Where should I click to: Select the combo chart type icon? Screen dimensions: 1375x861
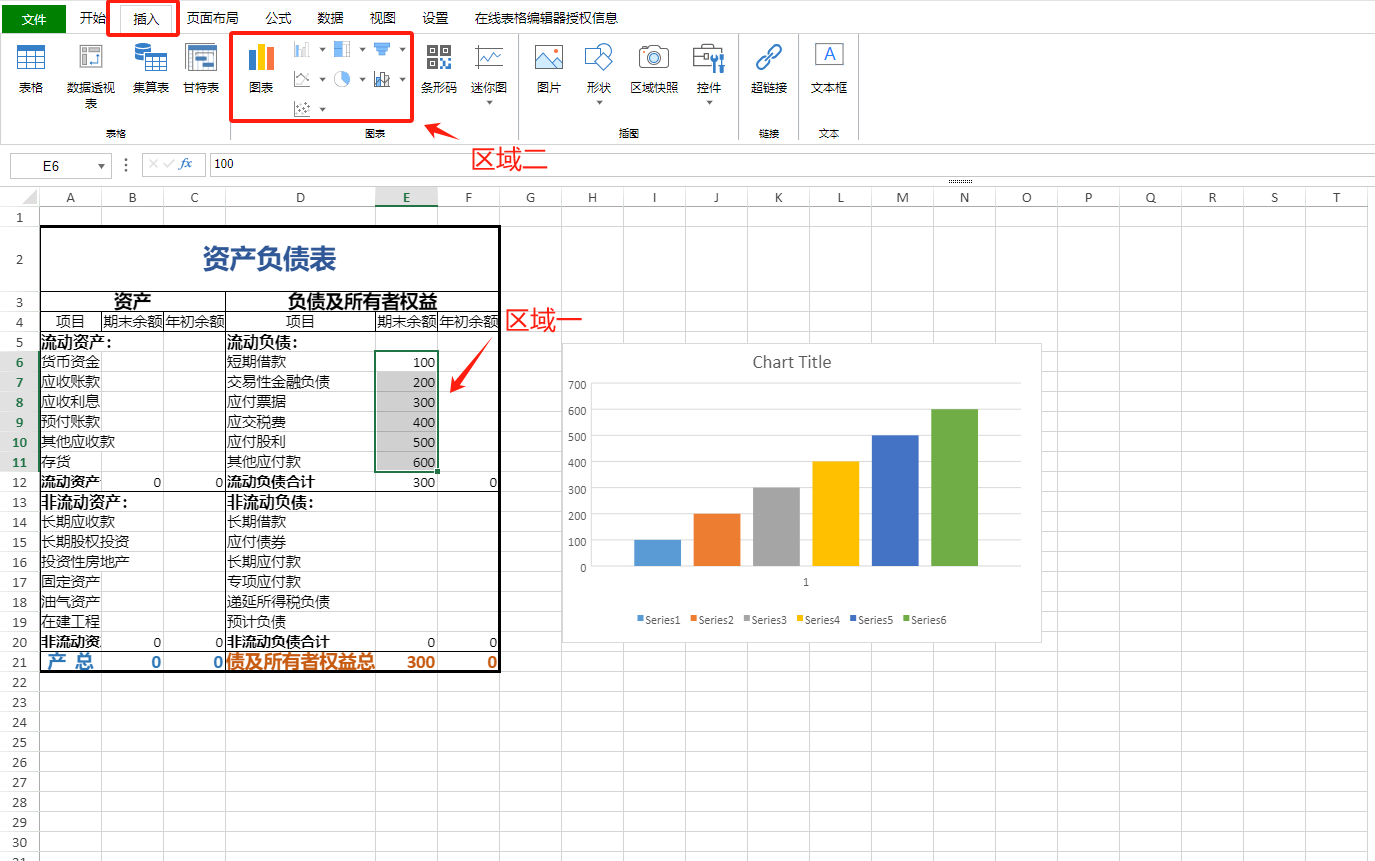[382, 79]
